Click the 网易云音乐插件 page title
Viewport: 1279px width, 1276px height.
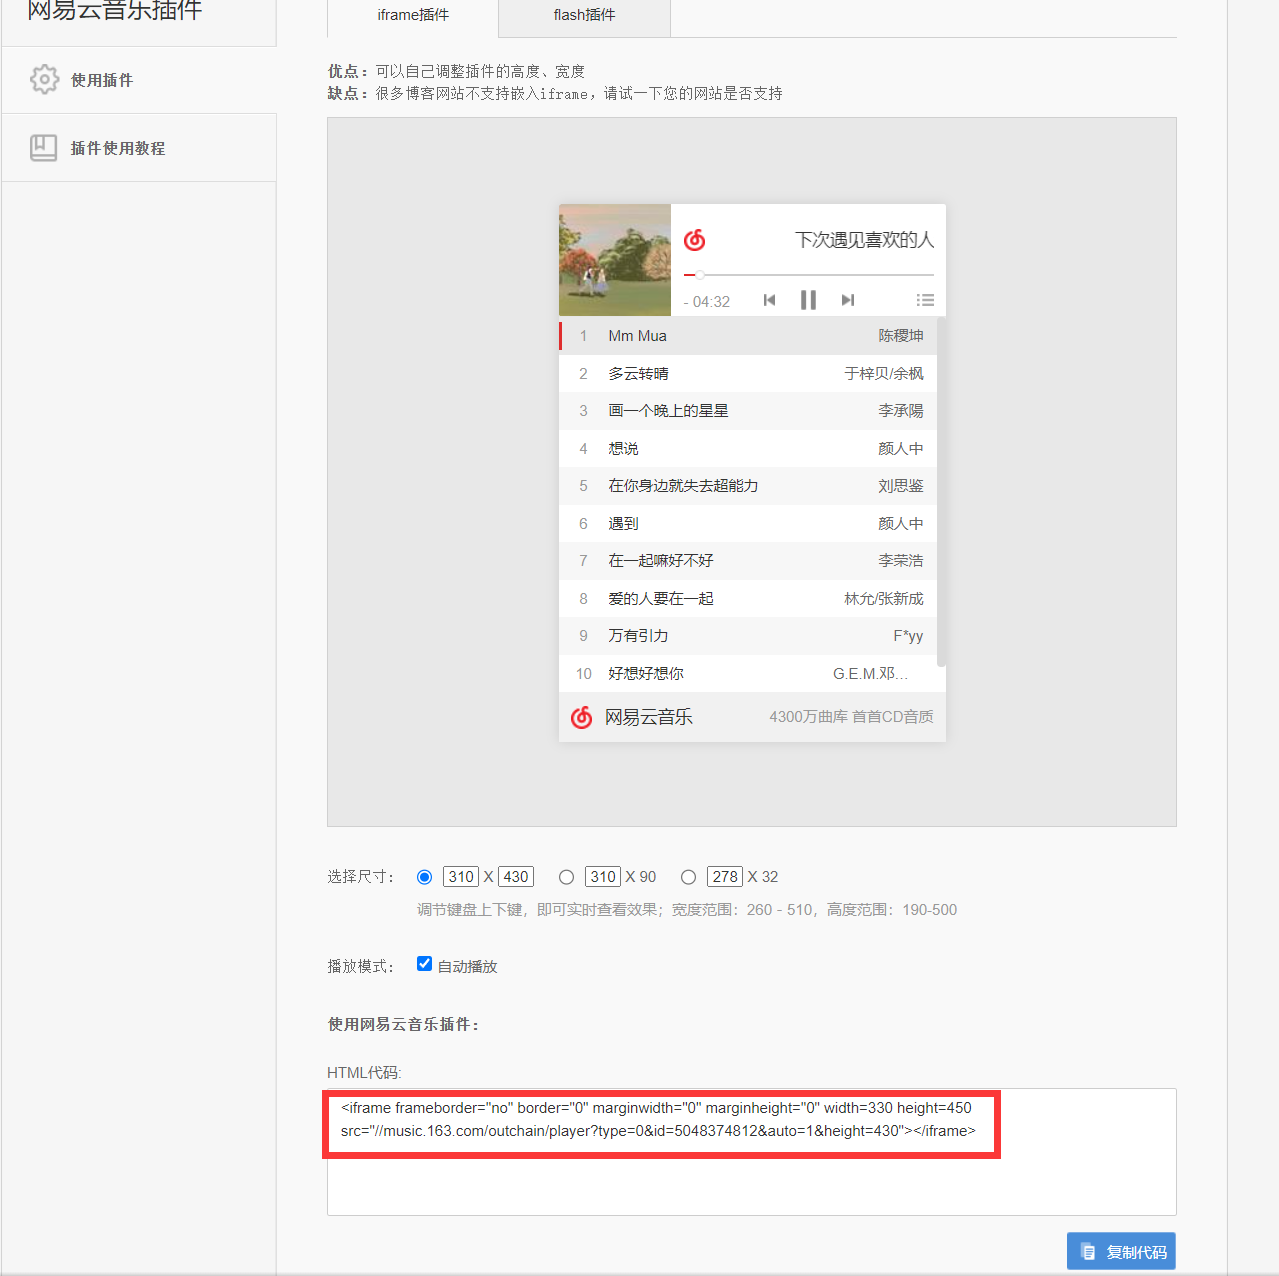pos(115,10)
